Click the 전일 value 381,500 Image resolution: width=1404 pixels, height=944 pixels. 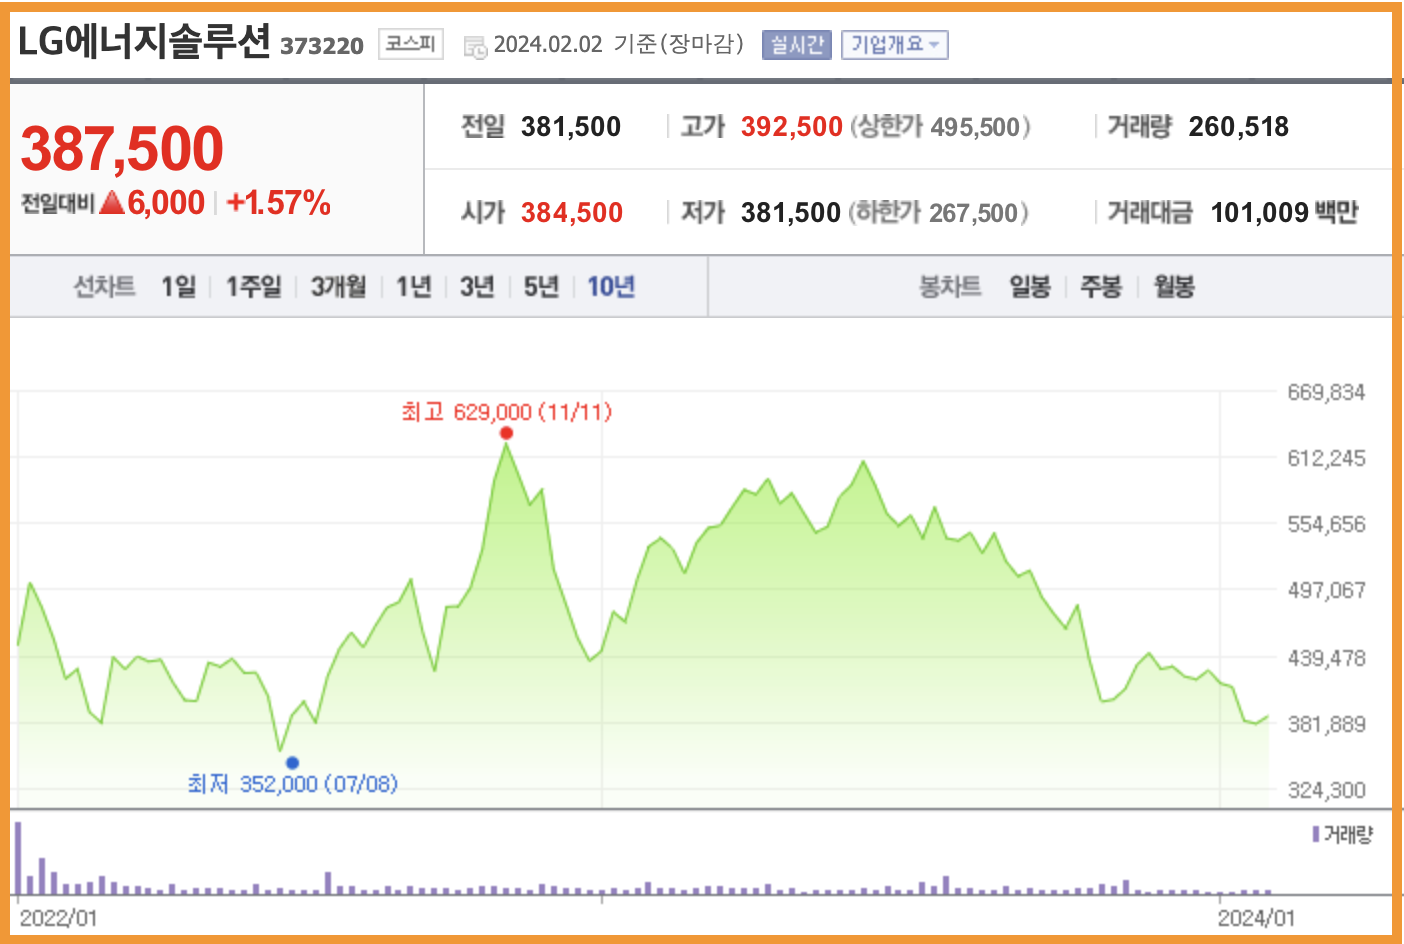click(x=571, y=127)
